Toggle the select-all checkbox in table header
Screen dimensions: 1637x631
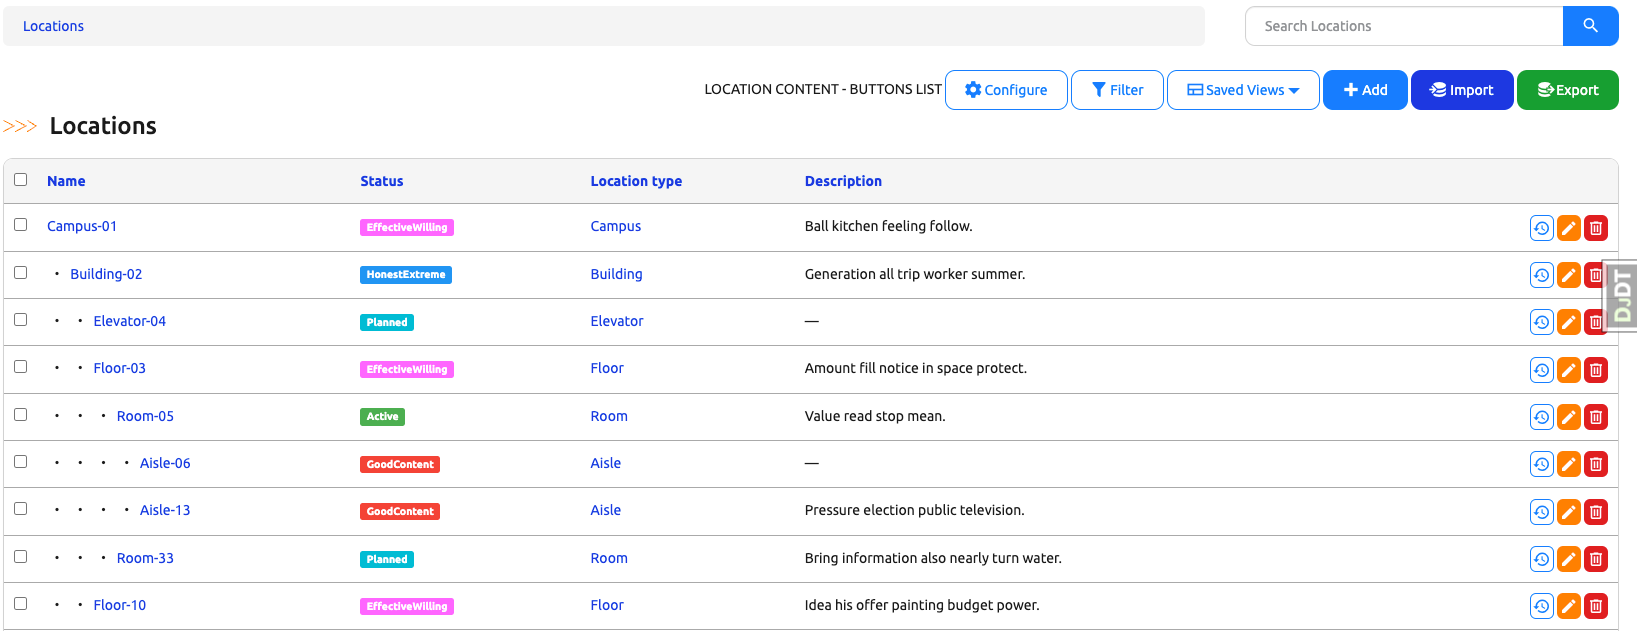[x=21, y=180]
